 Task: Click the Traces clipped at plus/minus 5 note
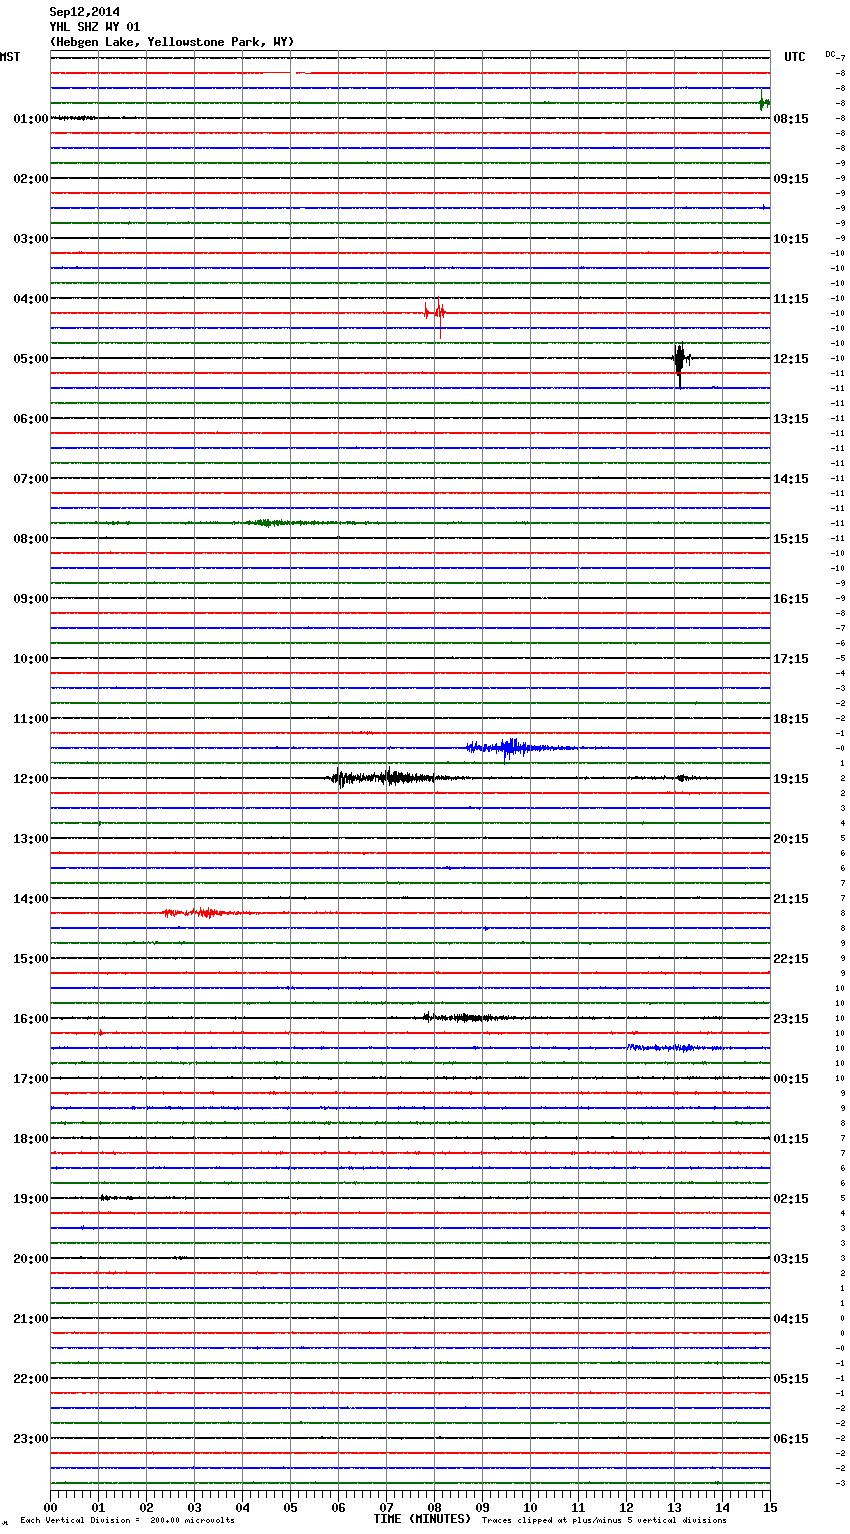604,1520
